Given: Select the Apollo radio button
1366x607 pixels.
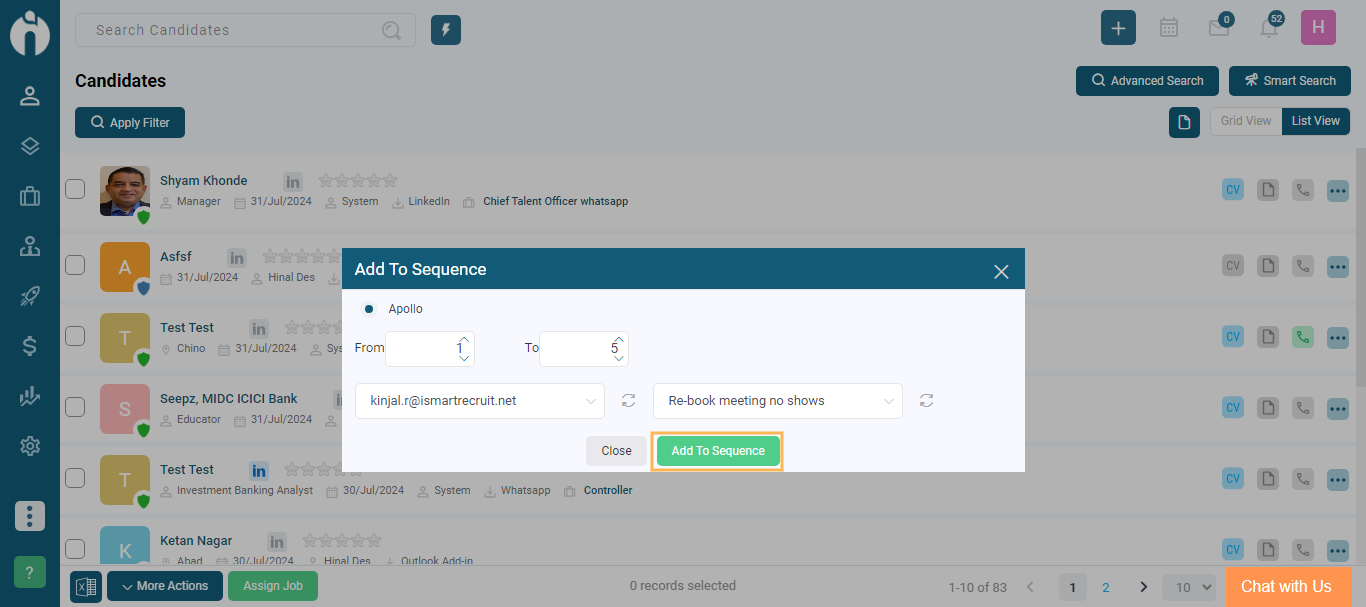Looking at the screenshot, I should coord(369,309).
